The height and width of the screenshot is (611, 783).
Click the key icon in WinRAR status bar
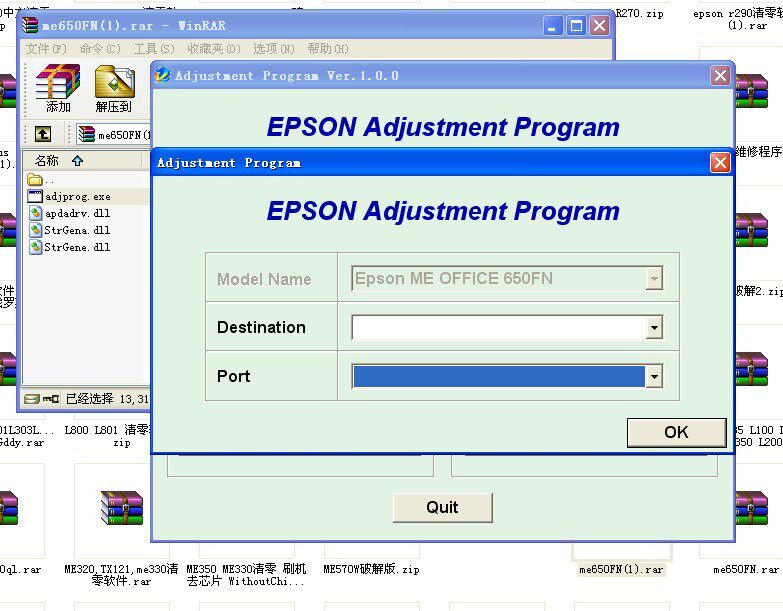click(x=51, y=398)
